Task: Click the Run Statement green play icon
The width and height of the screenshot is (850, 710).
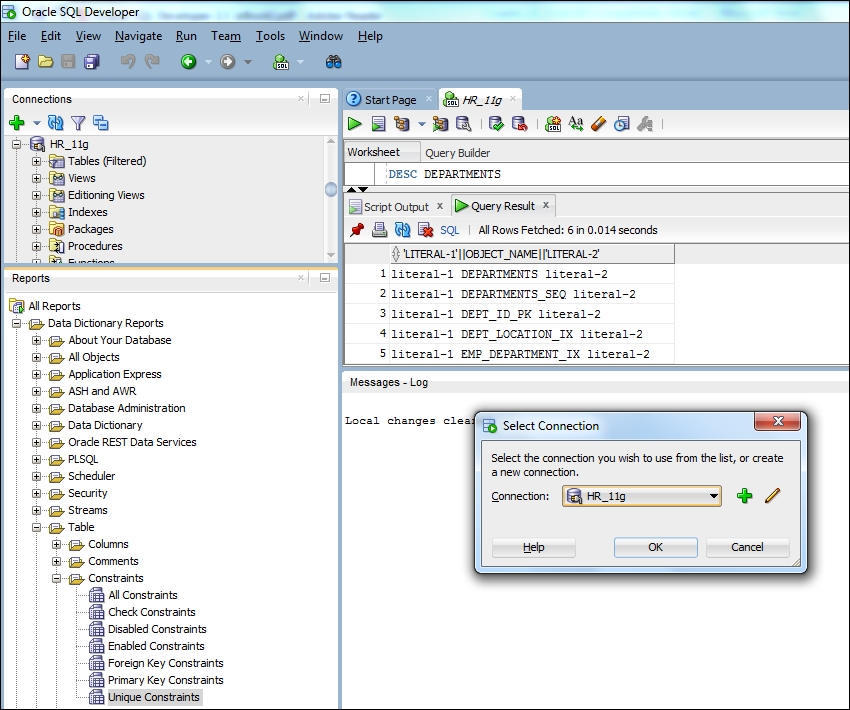Action: 355,124
